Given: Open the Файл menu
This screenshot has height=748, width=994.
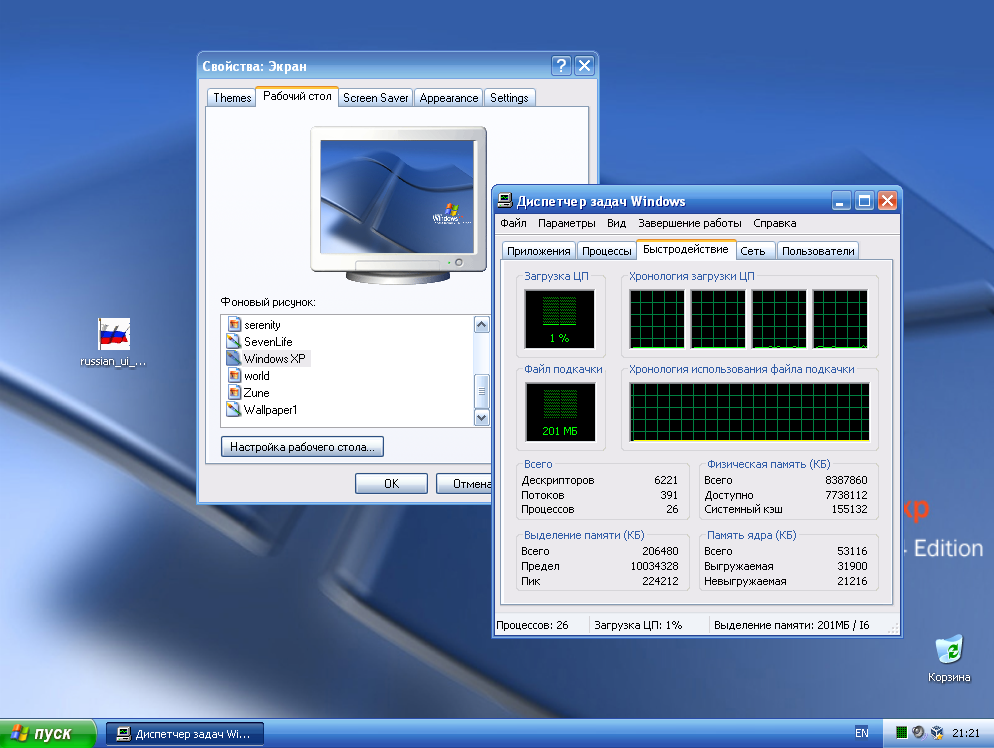Looking at the screenshot, I should point(513,223).
